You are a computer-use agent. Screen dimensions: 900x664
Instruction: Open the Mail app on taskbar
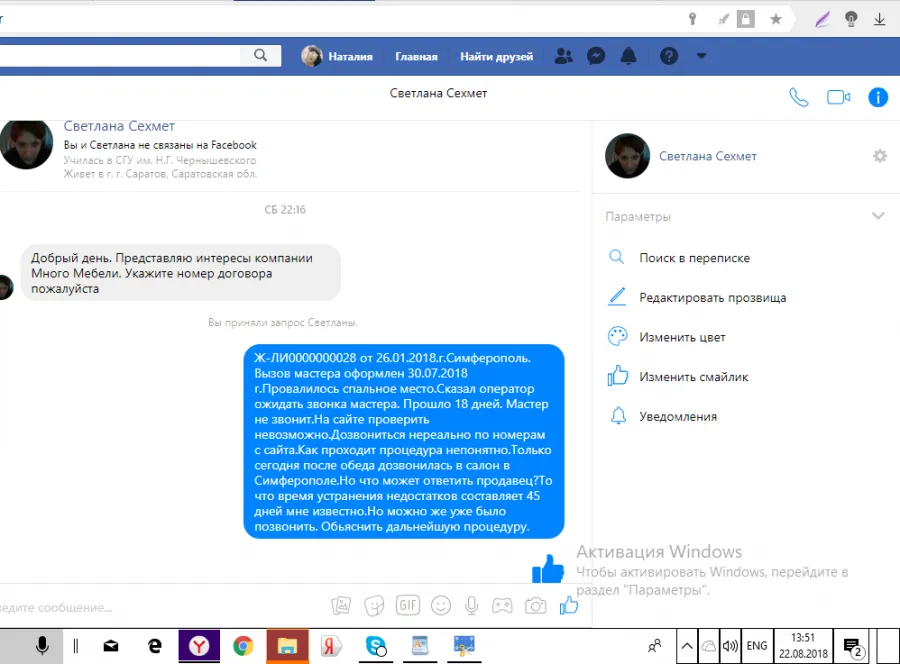tap(111, 646)
